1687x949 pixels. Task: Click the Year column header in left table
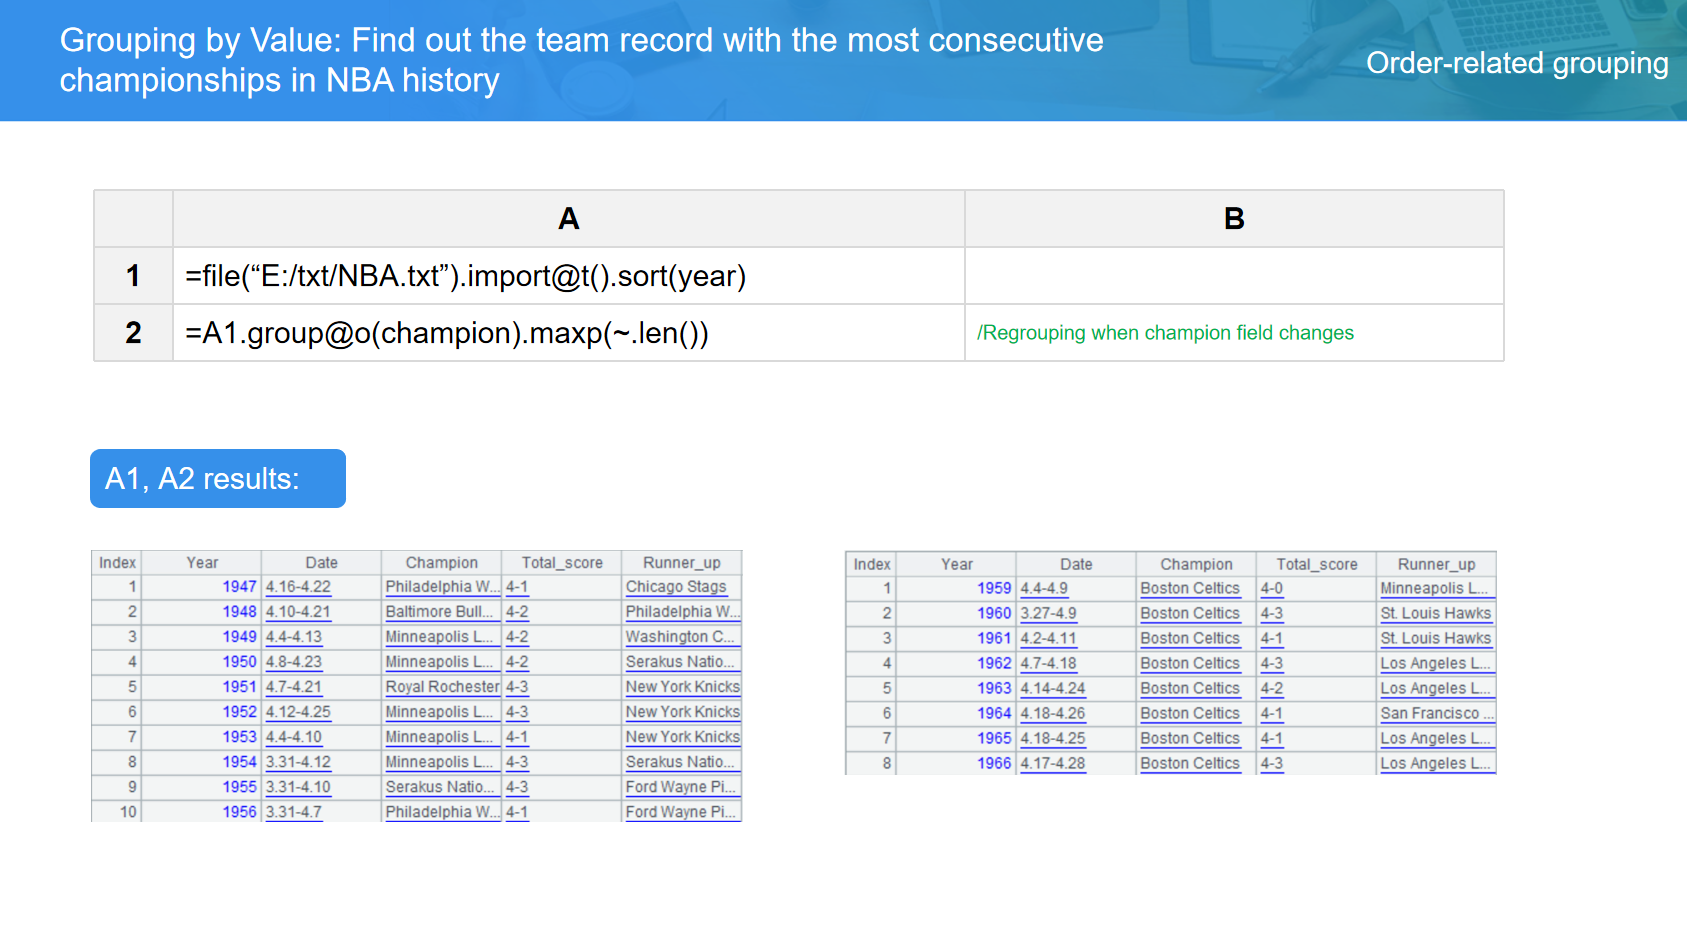pyautogui.click(x=202, y=563)
